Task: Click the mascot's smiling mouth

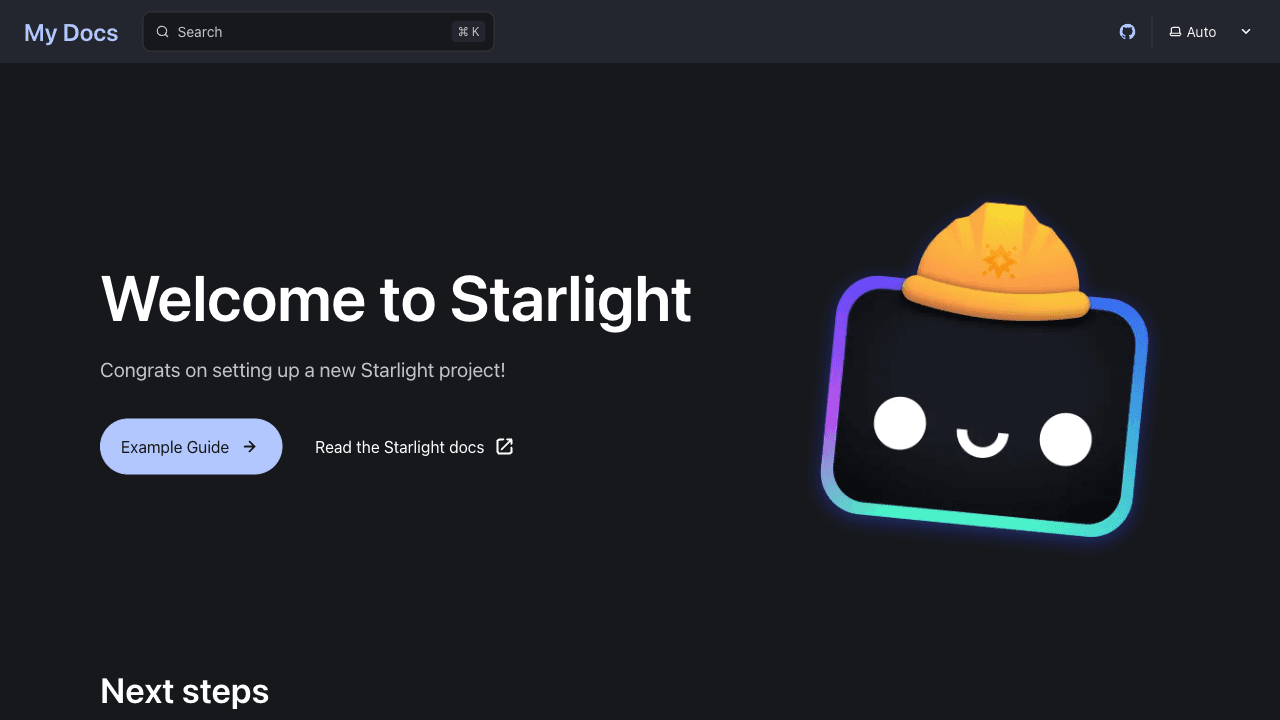Action: (x=982, y=442)
